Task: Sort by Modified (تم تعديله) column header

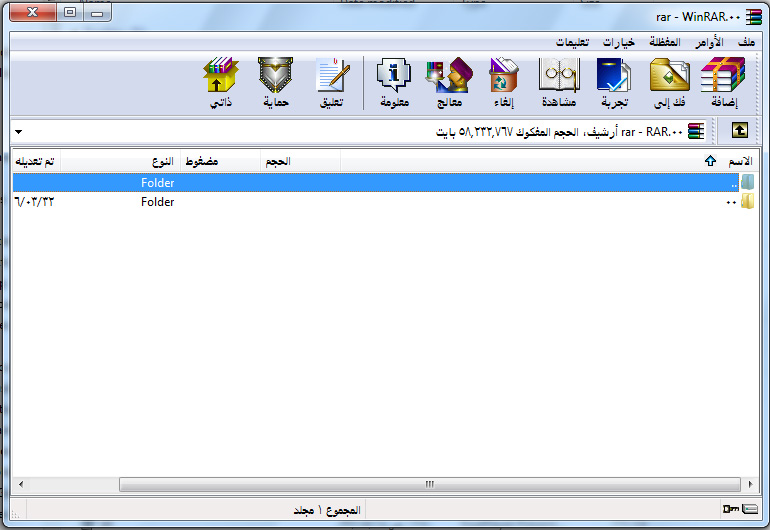Action: click(x=36, y=161)
